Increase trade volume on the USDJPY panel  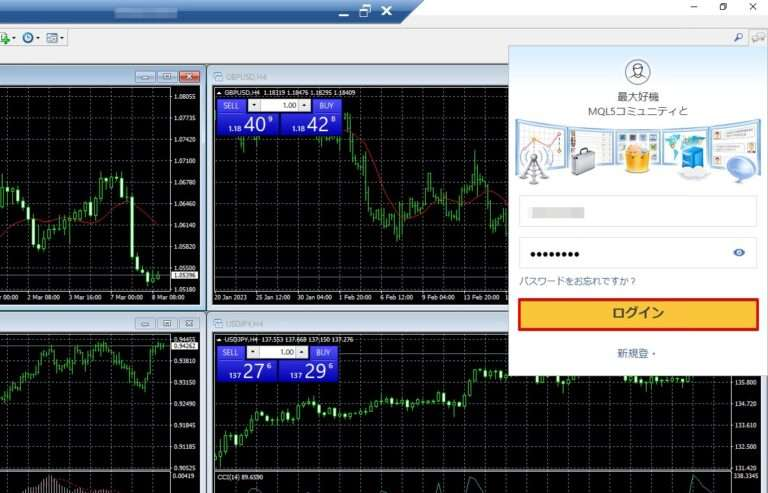pos(302,352)
